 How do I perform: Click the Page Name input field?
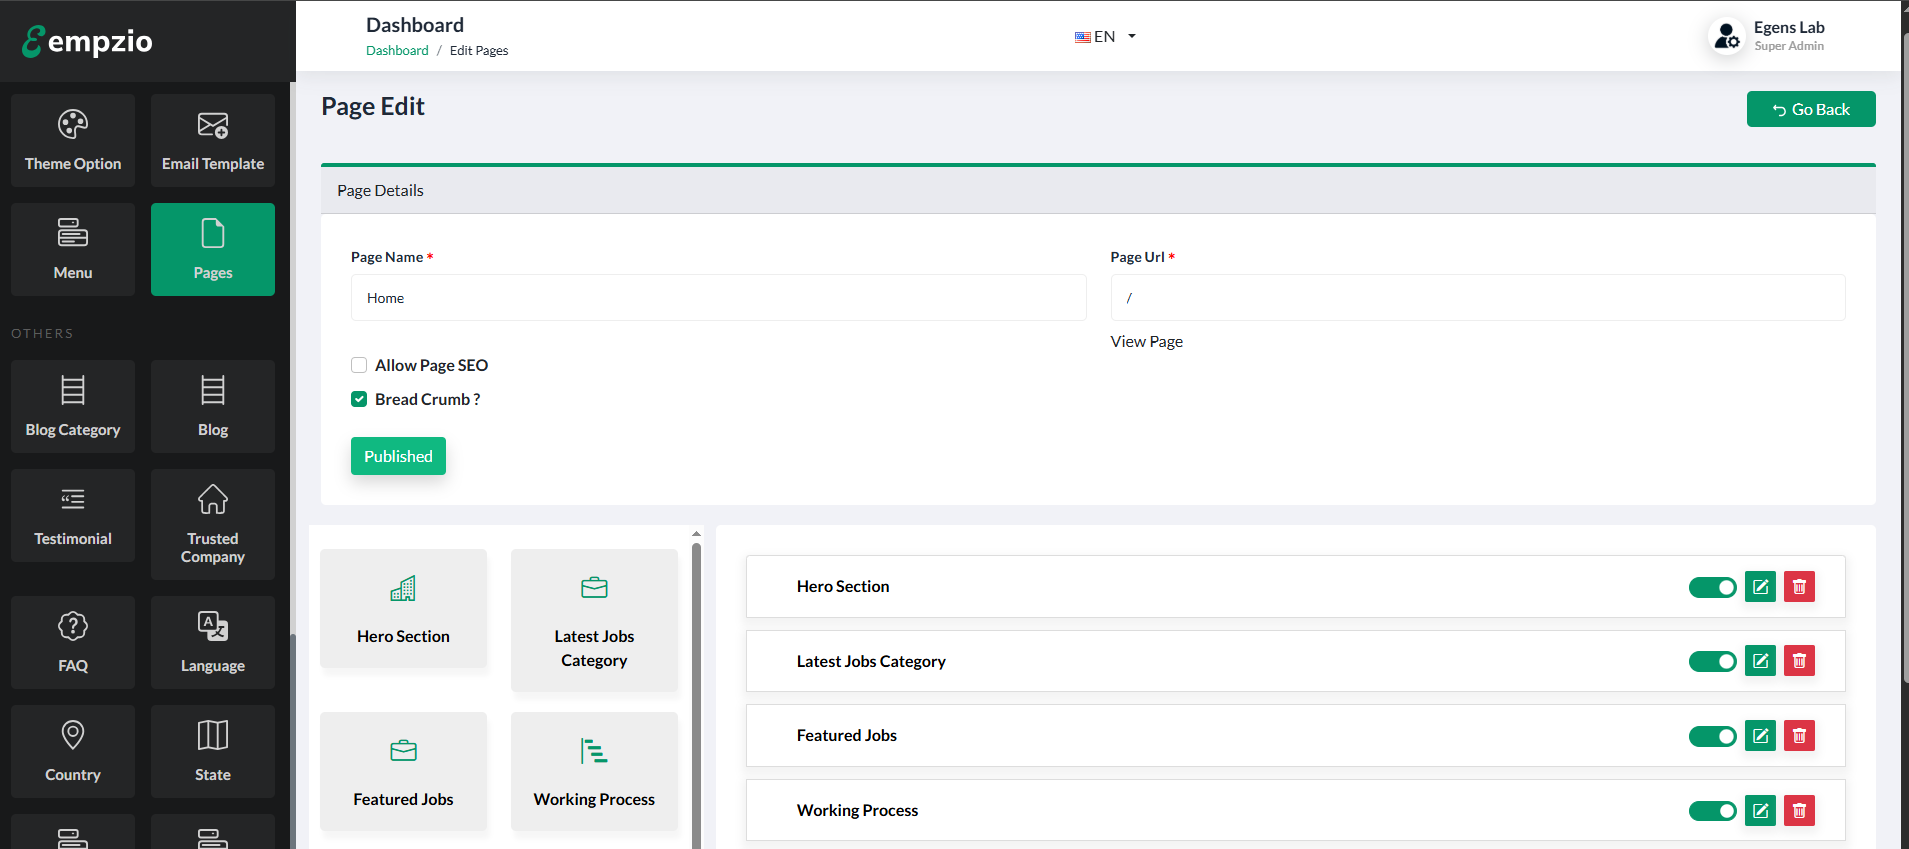pos(718,298)
